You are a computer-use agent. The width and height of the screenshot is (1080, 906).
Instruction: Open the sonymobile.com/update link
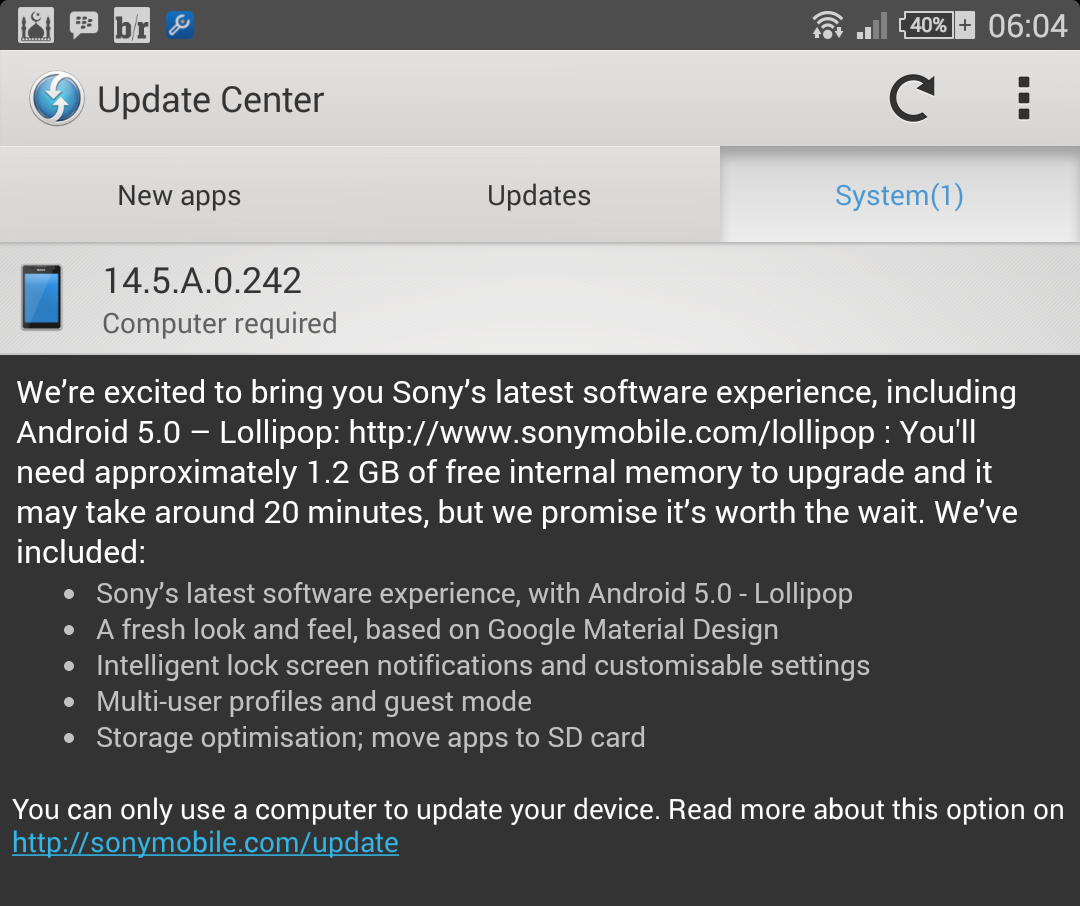tap(205, 843)
